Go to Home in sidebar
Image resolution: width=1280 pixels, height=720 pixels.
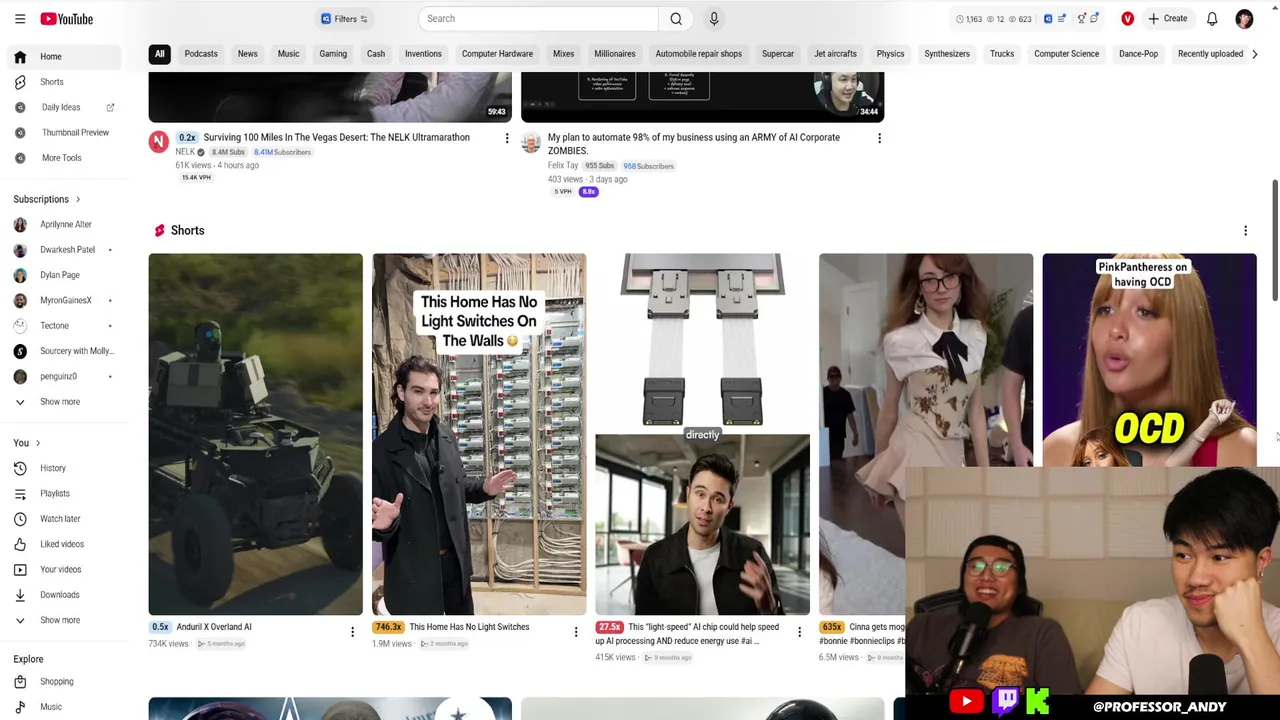click(x=64, y=57)
